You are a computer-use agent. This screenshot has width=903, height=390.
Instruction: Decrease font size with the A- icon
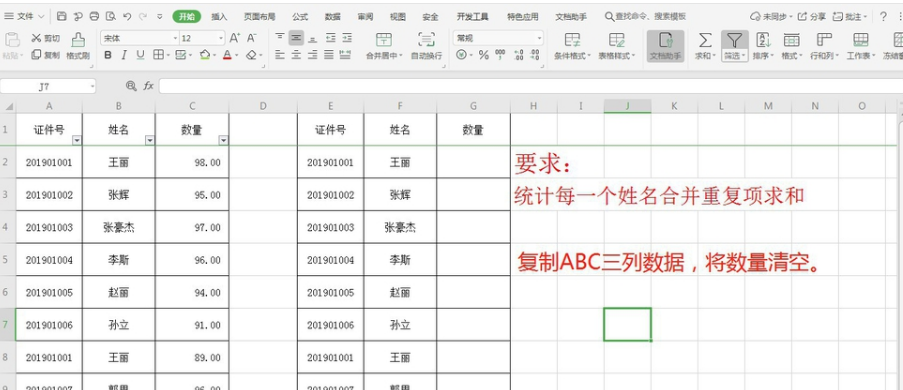pos(252,38)
